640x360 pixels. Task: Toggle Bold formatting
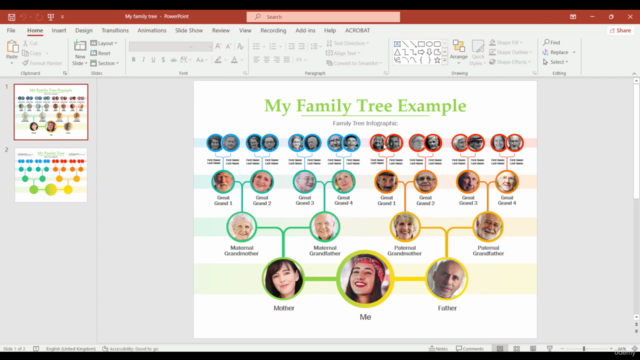pyautogui.click(x=133, y=60)
